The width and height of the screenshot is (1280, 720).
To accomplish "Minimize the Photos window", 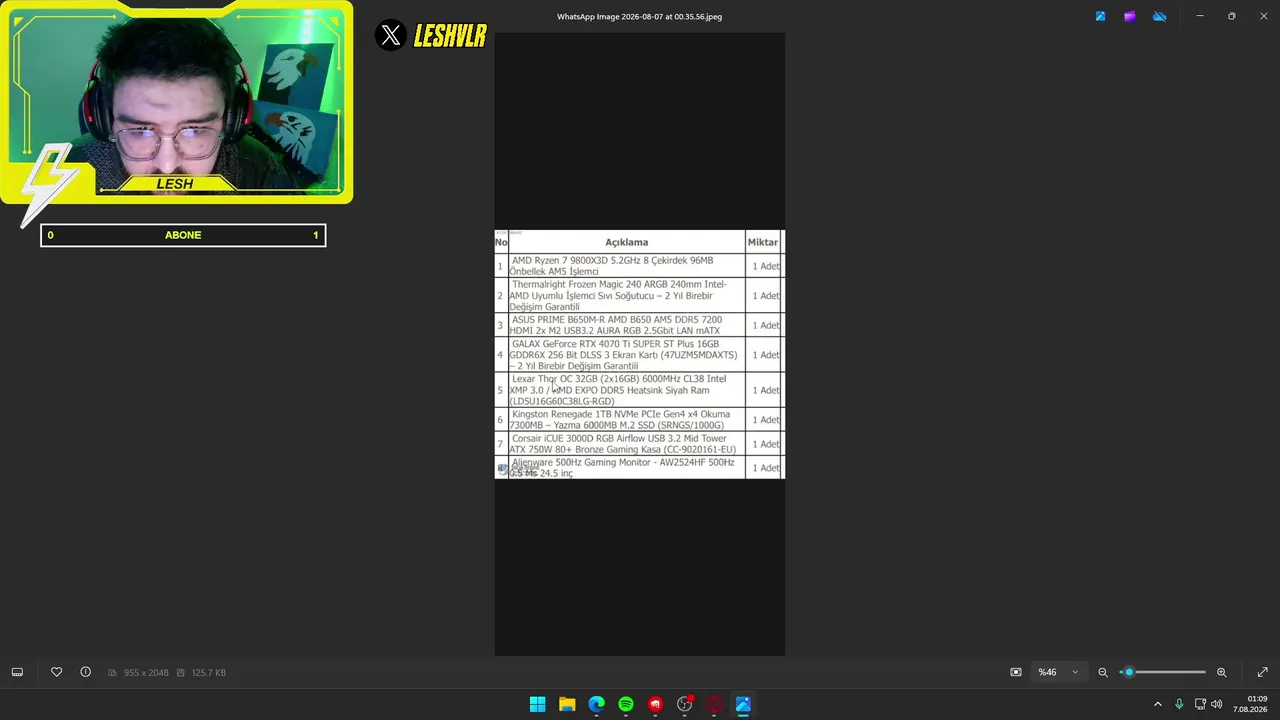I will click(x=1200, y=16).
